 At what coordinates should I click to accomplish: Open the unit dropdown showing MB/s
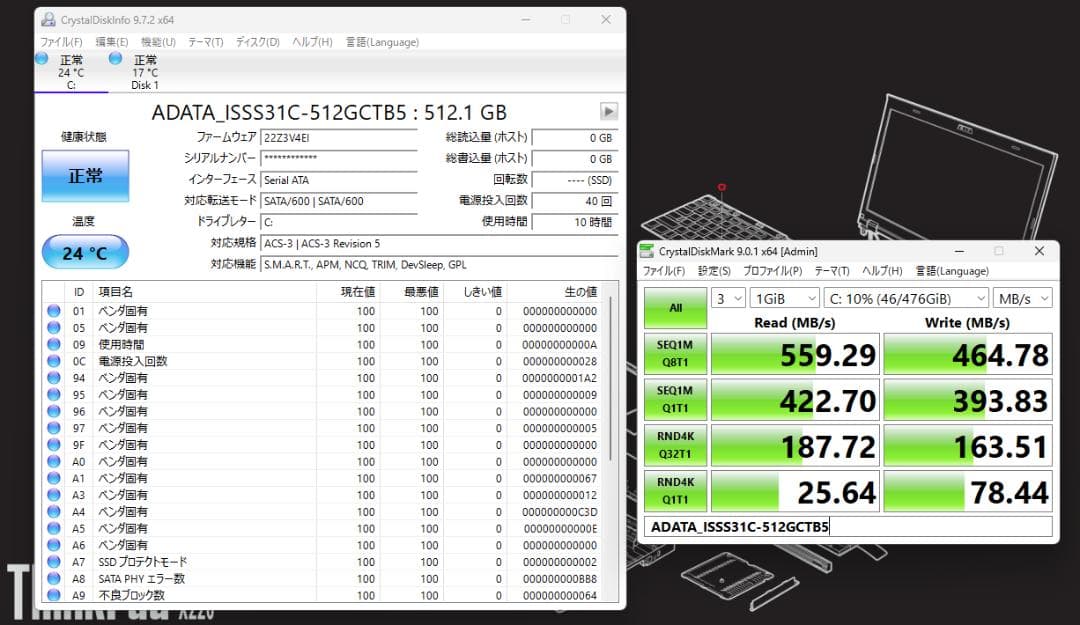(x=1023, y=298)
